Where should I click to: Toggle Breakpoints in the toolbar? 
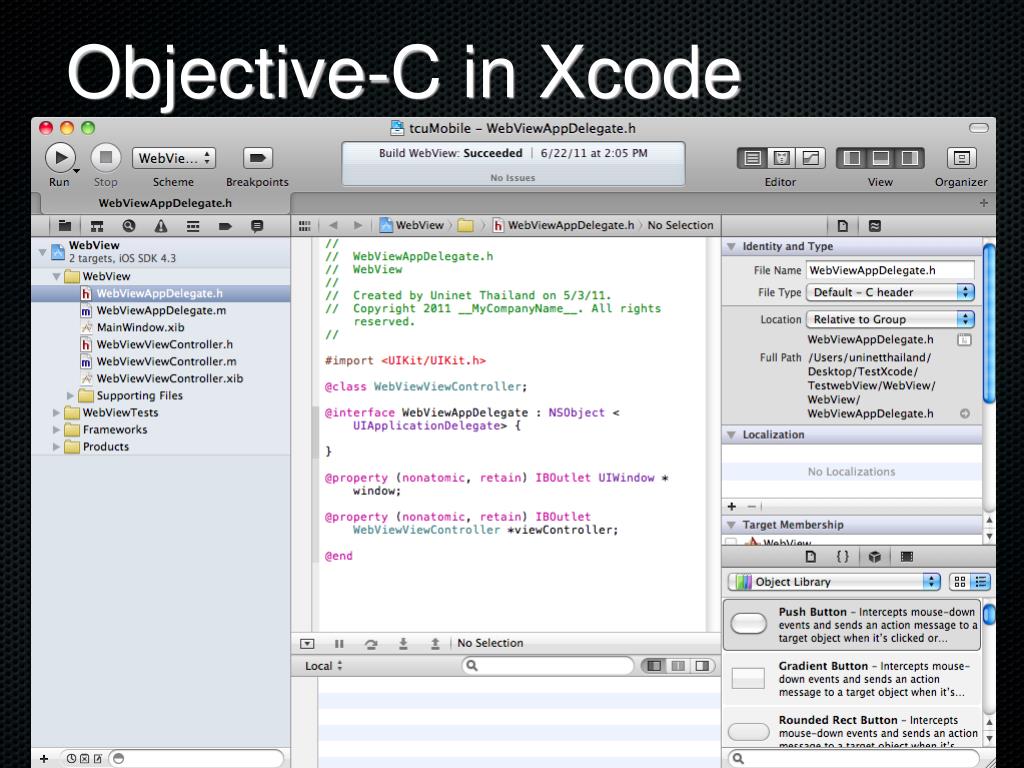click(x=257, y=158)
